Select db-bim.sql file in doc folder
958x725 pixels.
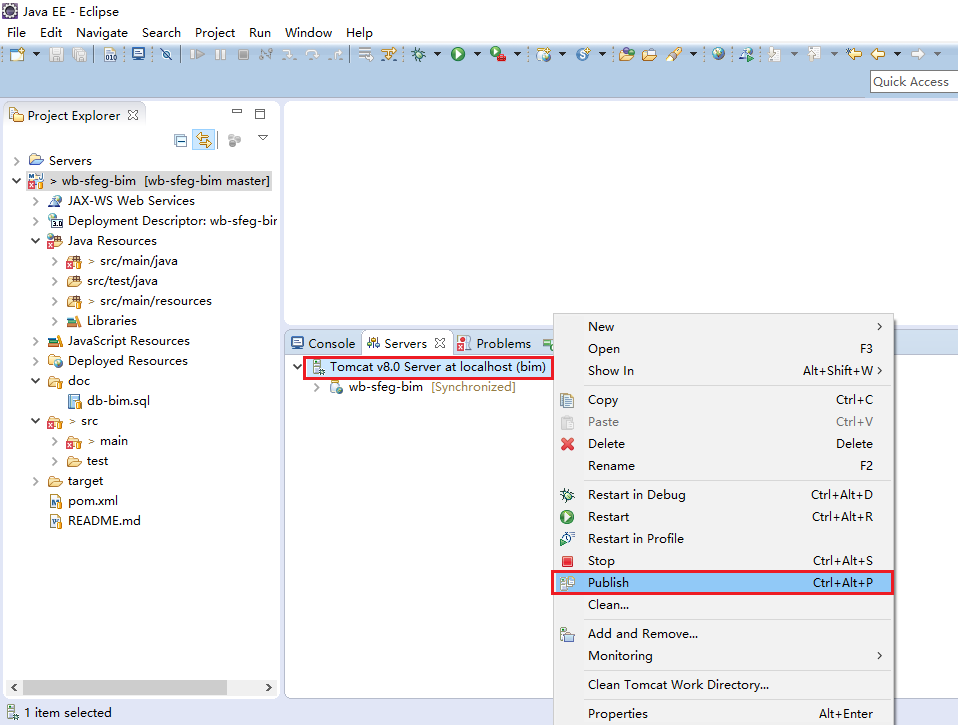(119, 401)
